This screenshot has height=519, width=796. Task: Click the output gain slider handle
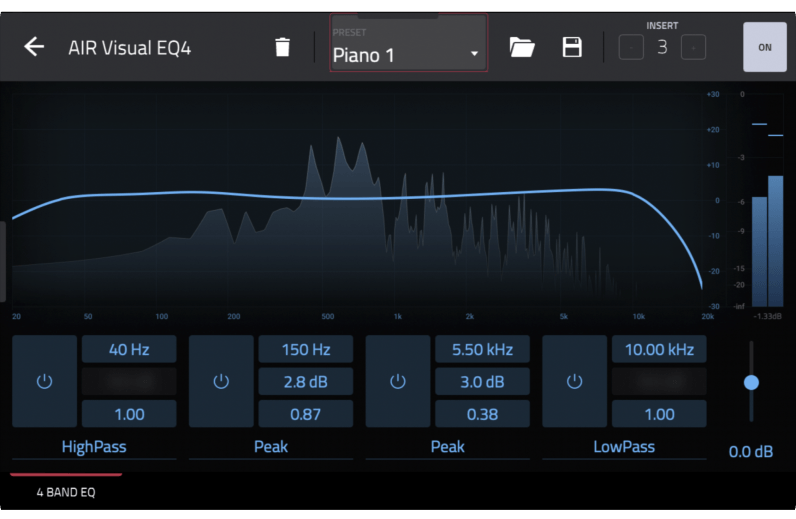[751, 382]
